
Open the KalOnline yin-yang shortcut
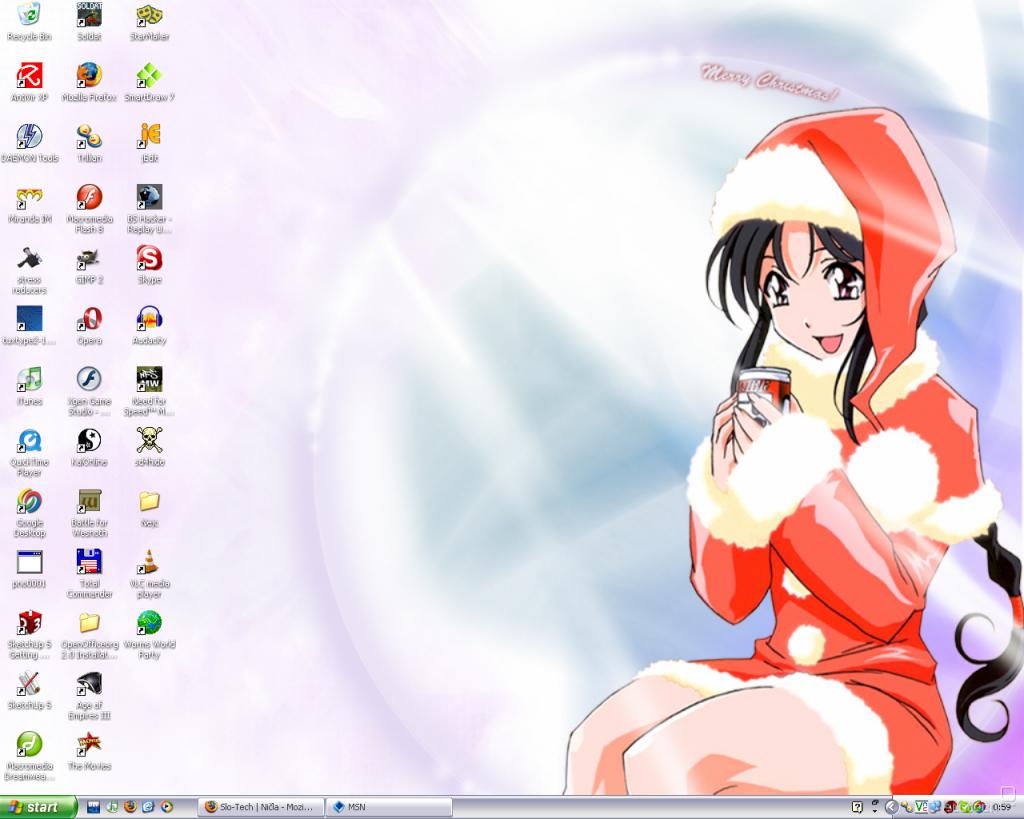pos(89,447)
